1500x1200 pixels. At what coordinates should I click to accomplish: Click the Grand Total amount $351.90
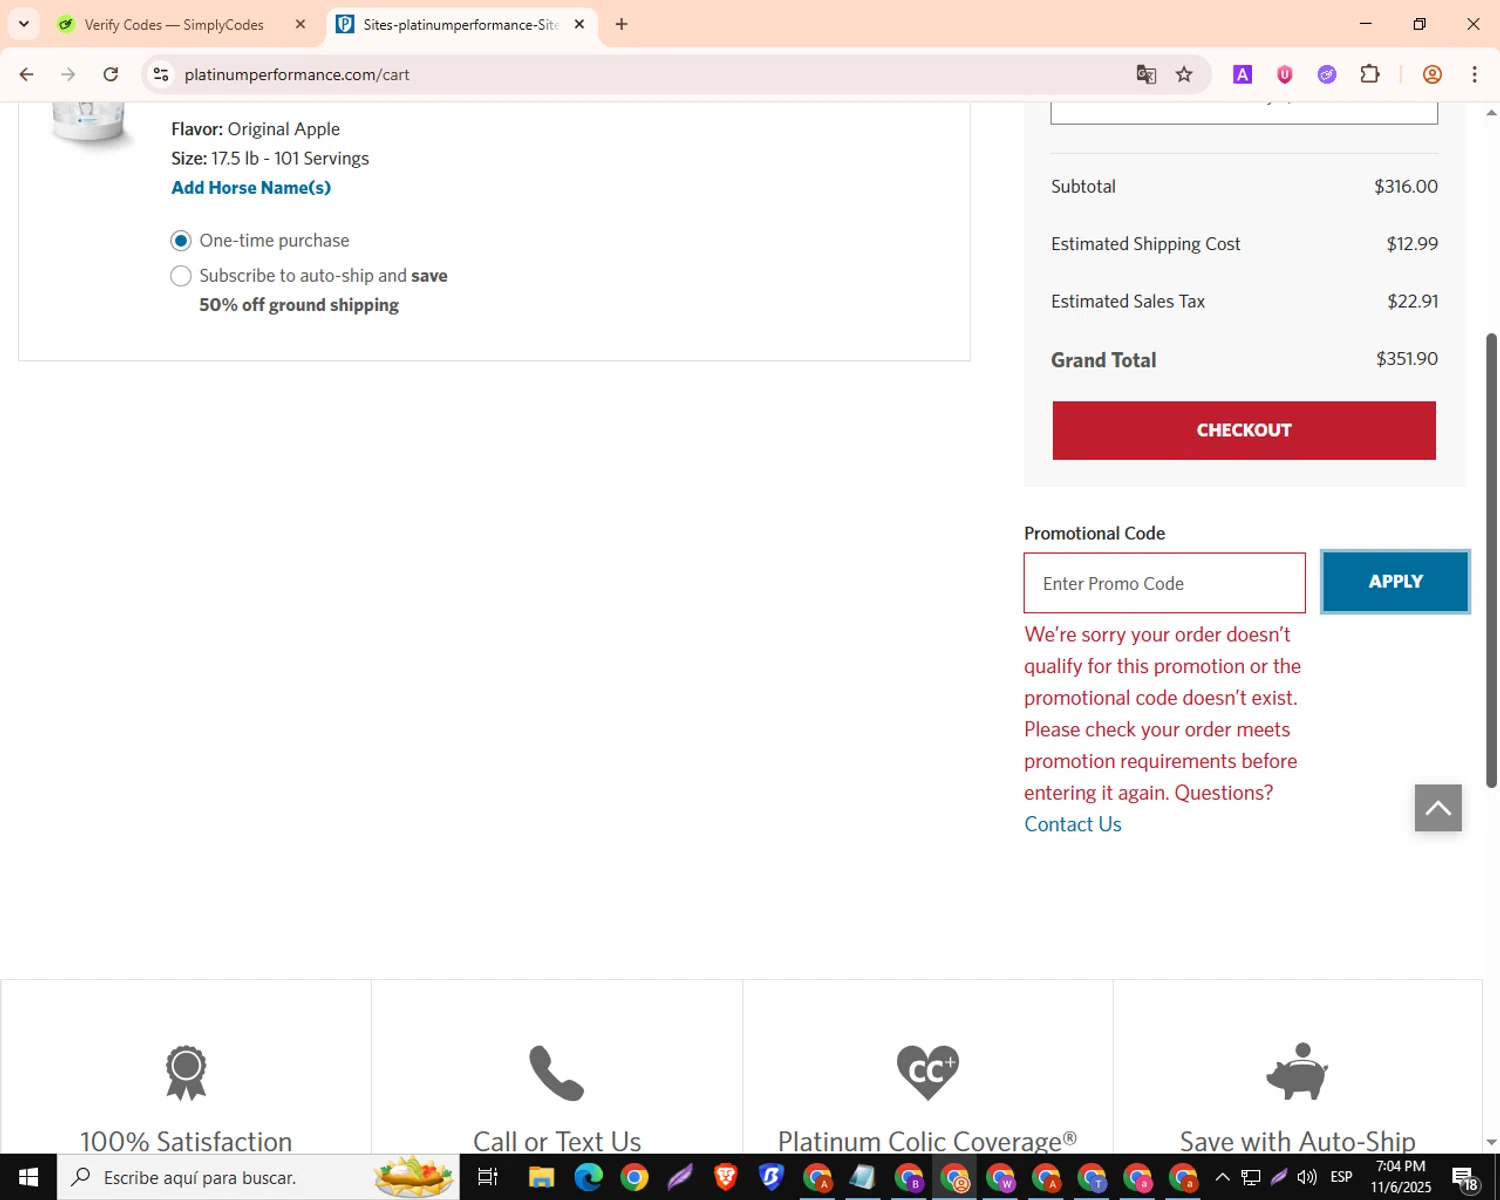(x=1406, y=359)
